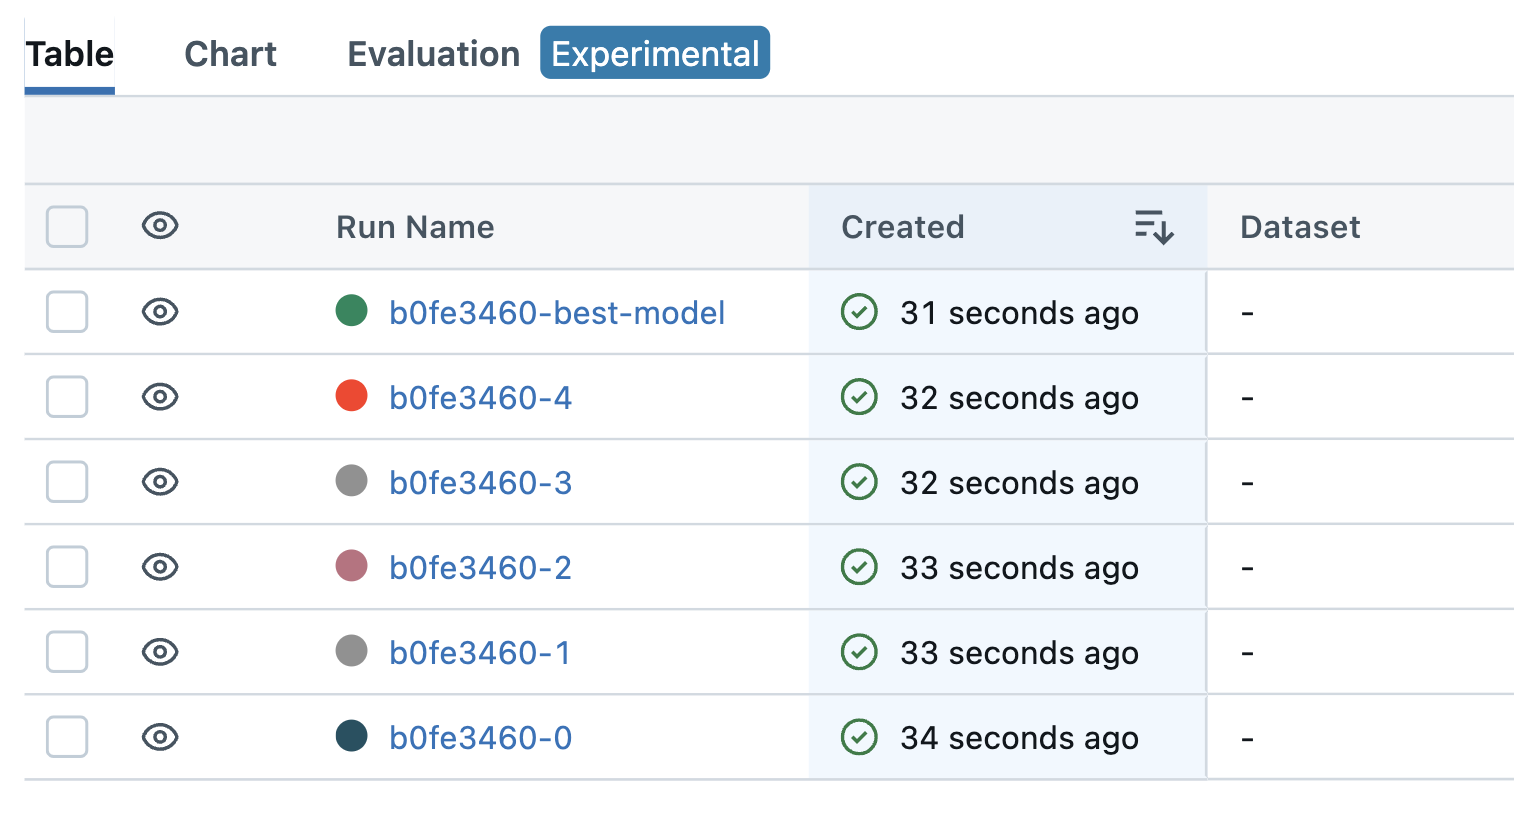Image resolution: width=1514 pixels, height=822 pixels.
Task: Open the Evaluation tab
Action: point(433,54)
